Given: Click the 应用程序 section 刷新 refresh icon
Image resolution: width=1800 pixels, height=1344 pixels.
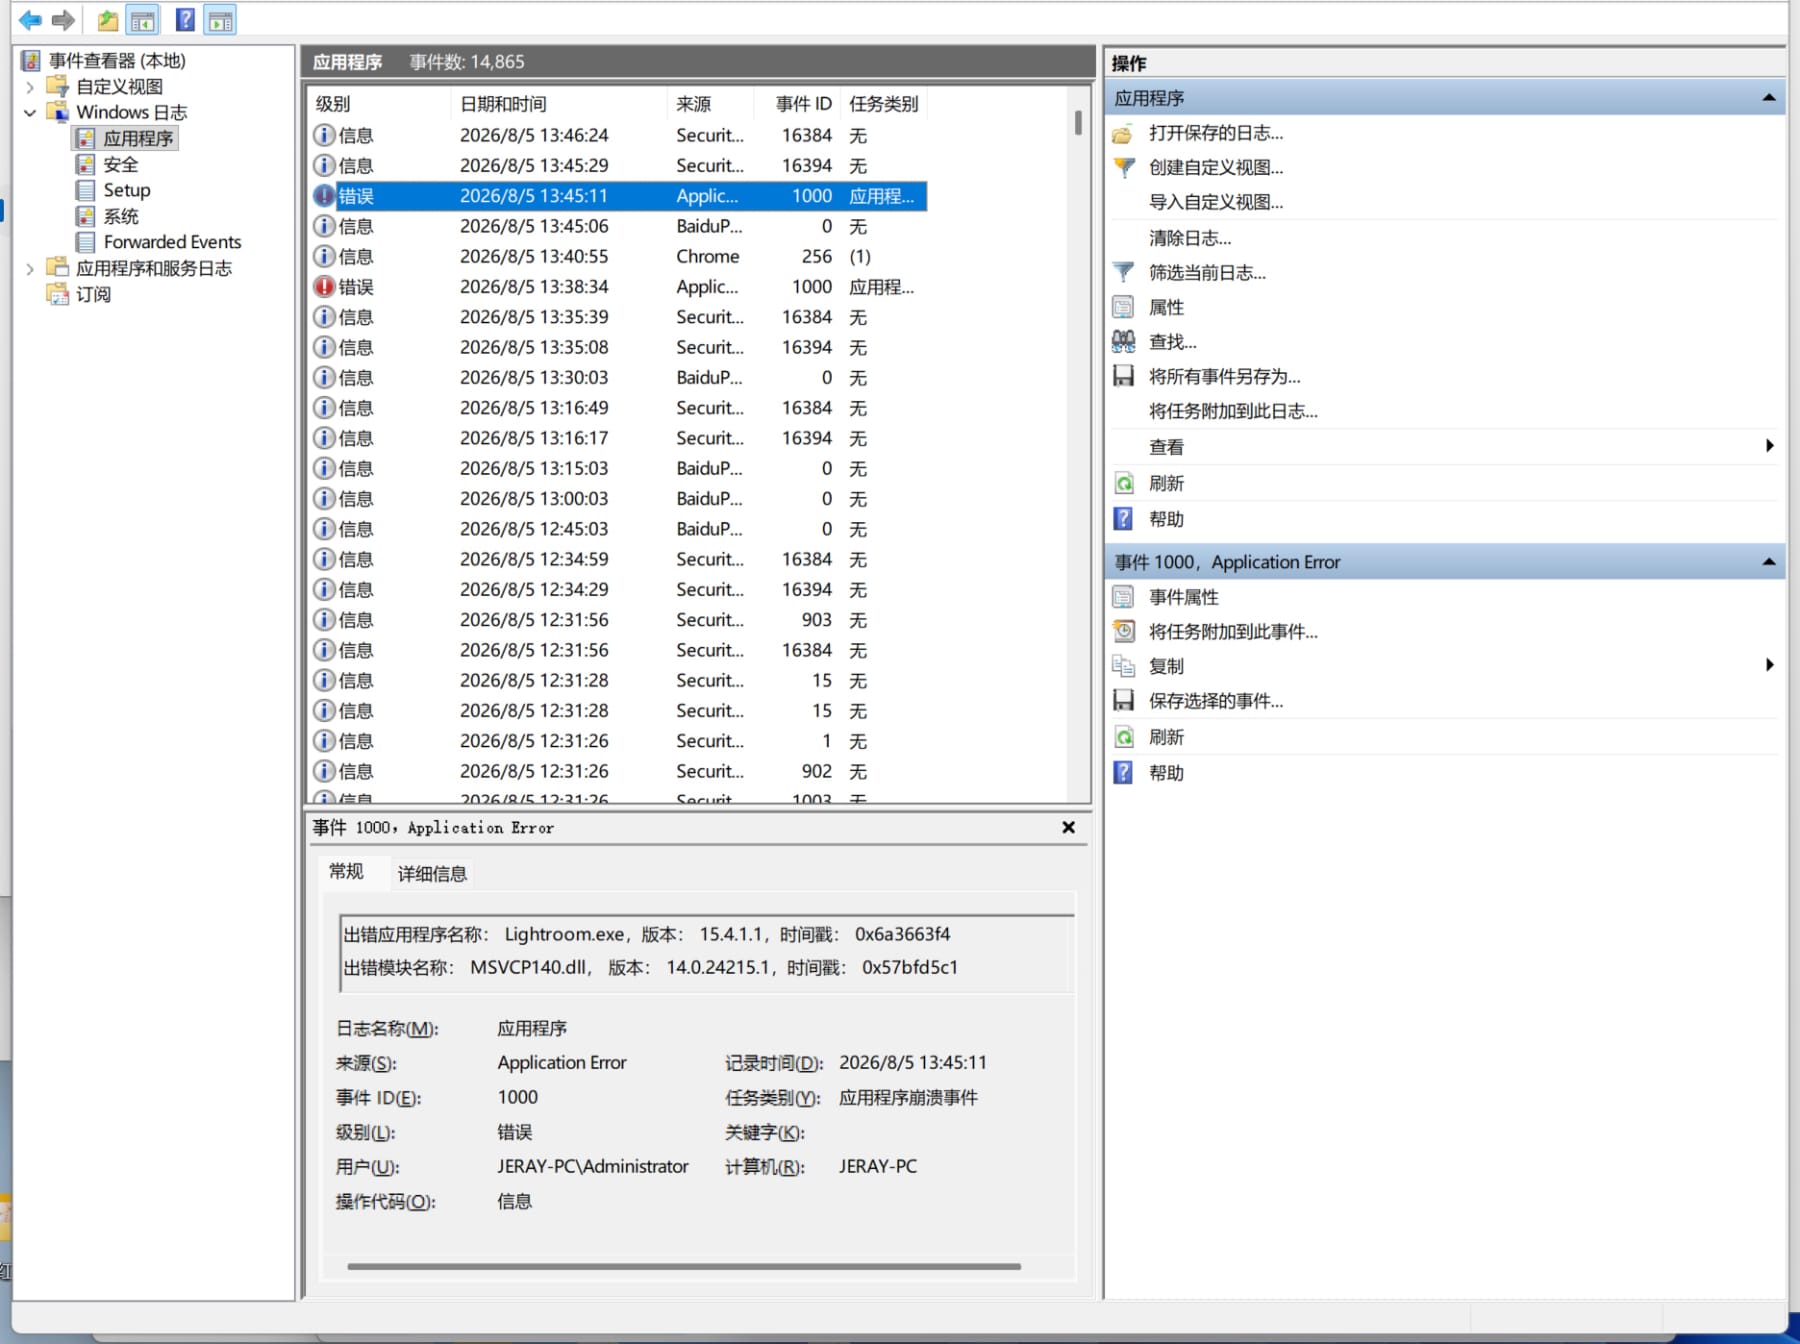Looking at the screenshot, I should (x=1123, y=484).
